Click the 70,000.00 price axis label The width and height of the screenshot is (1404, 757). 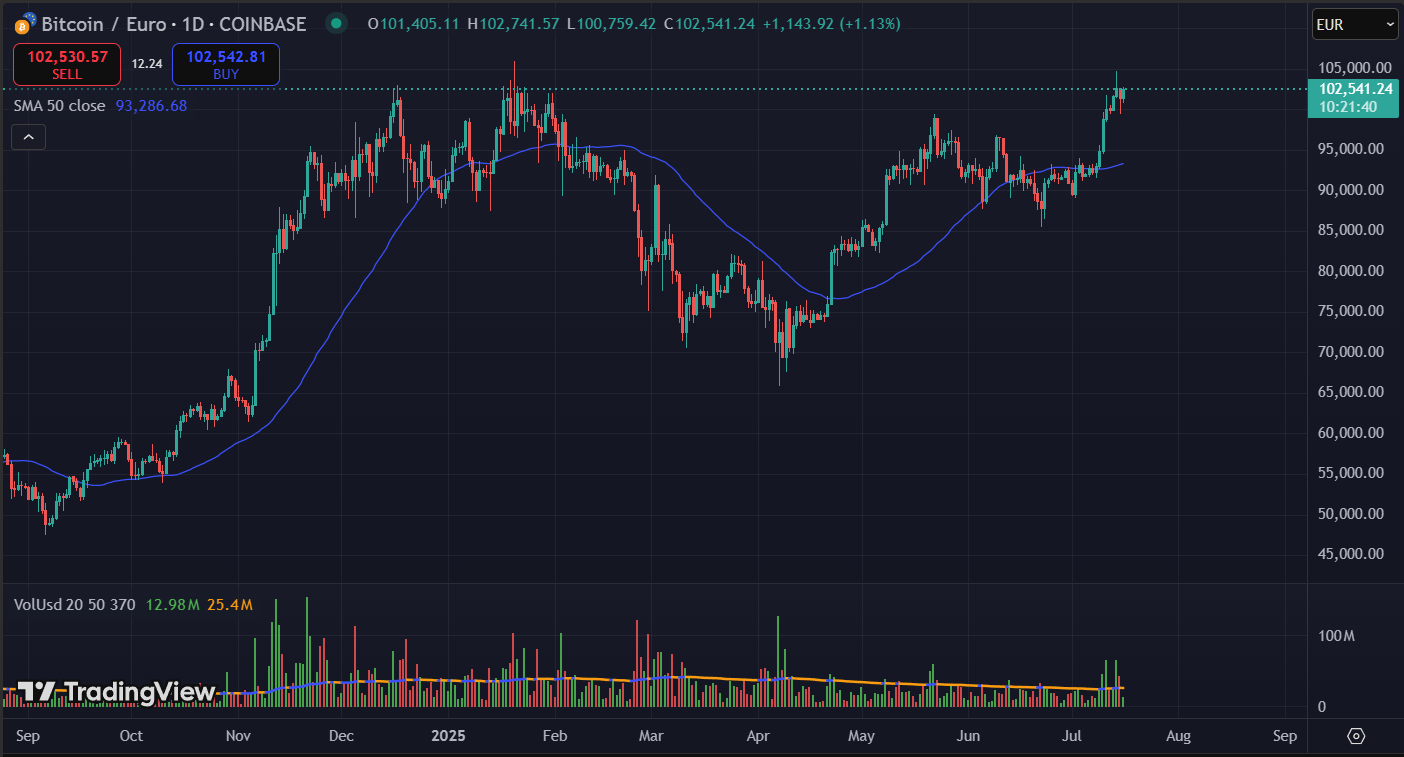(1351, 352)
